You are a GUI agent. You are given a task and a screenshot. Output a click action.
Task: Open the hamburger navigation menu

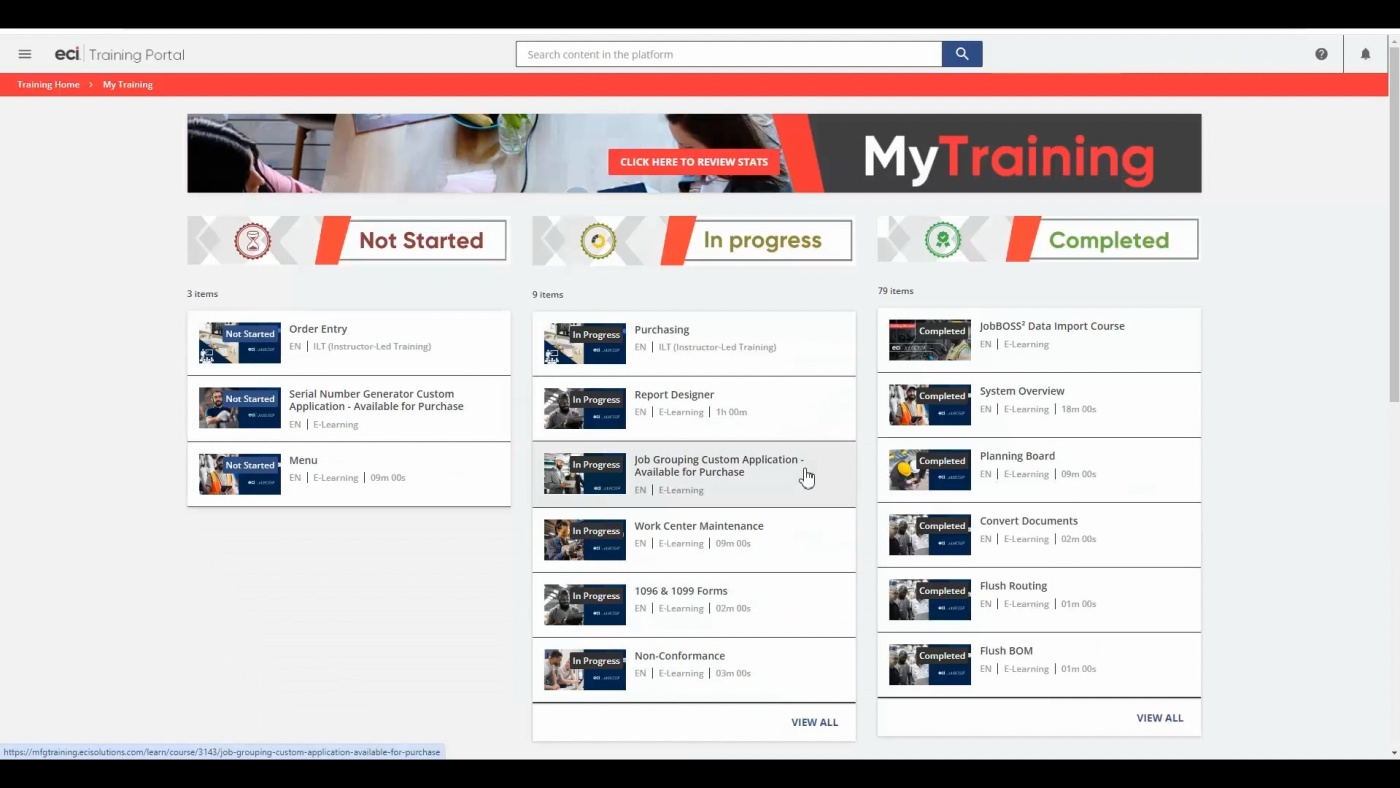click(25, 54)
